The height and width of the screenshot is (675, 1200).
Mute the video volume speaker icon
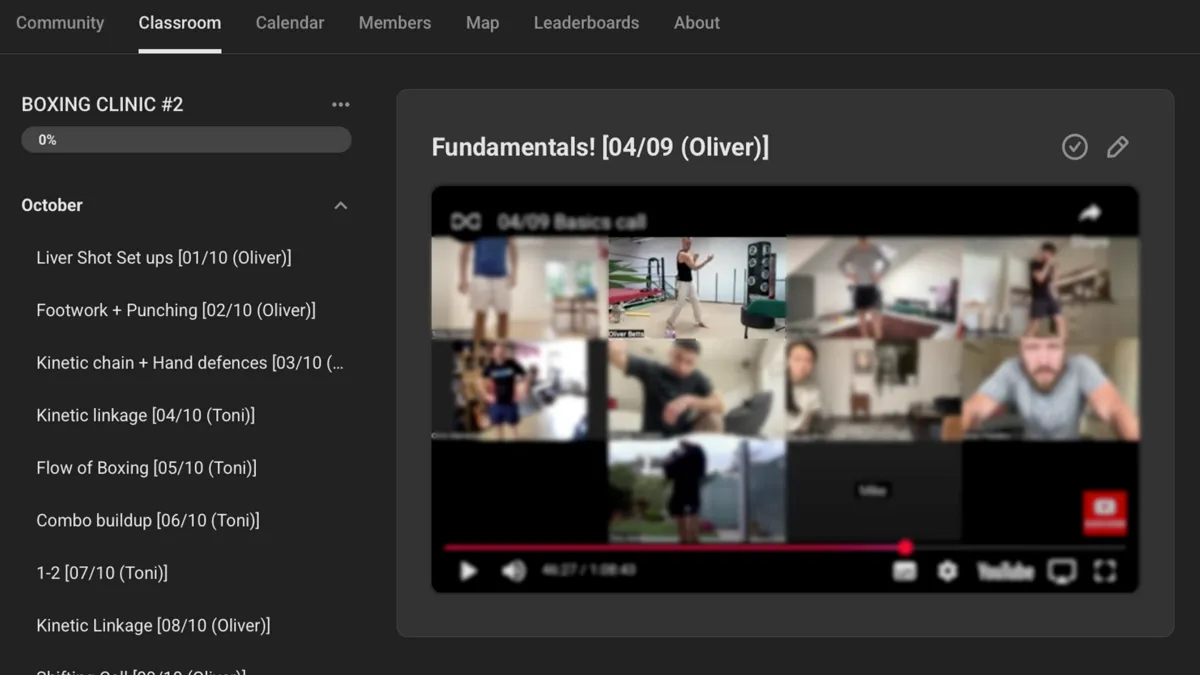coord(513,571)
